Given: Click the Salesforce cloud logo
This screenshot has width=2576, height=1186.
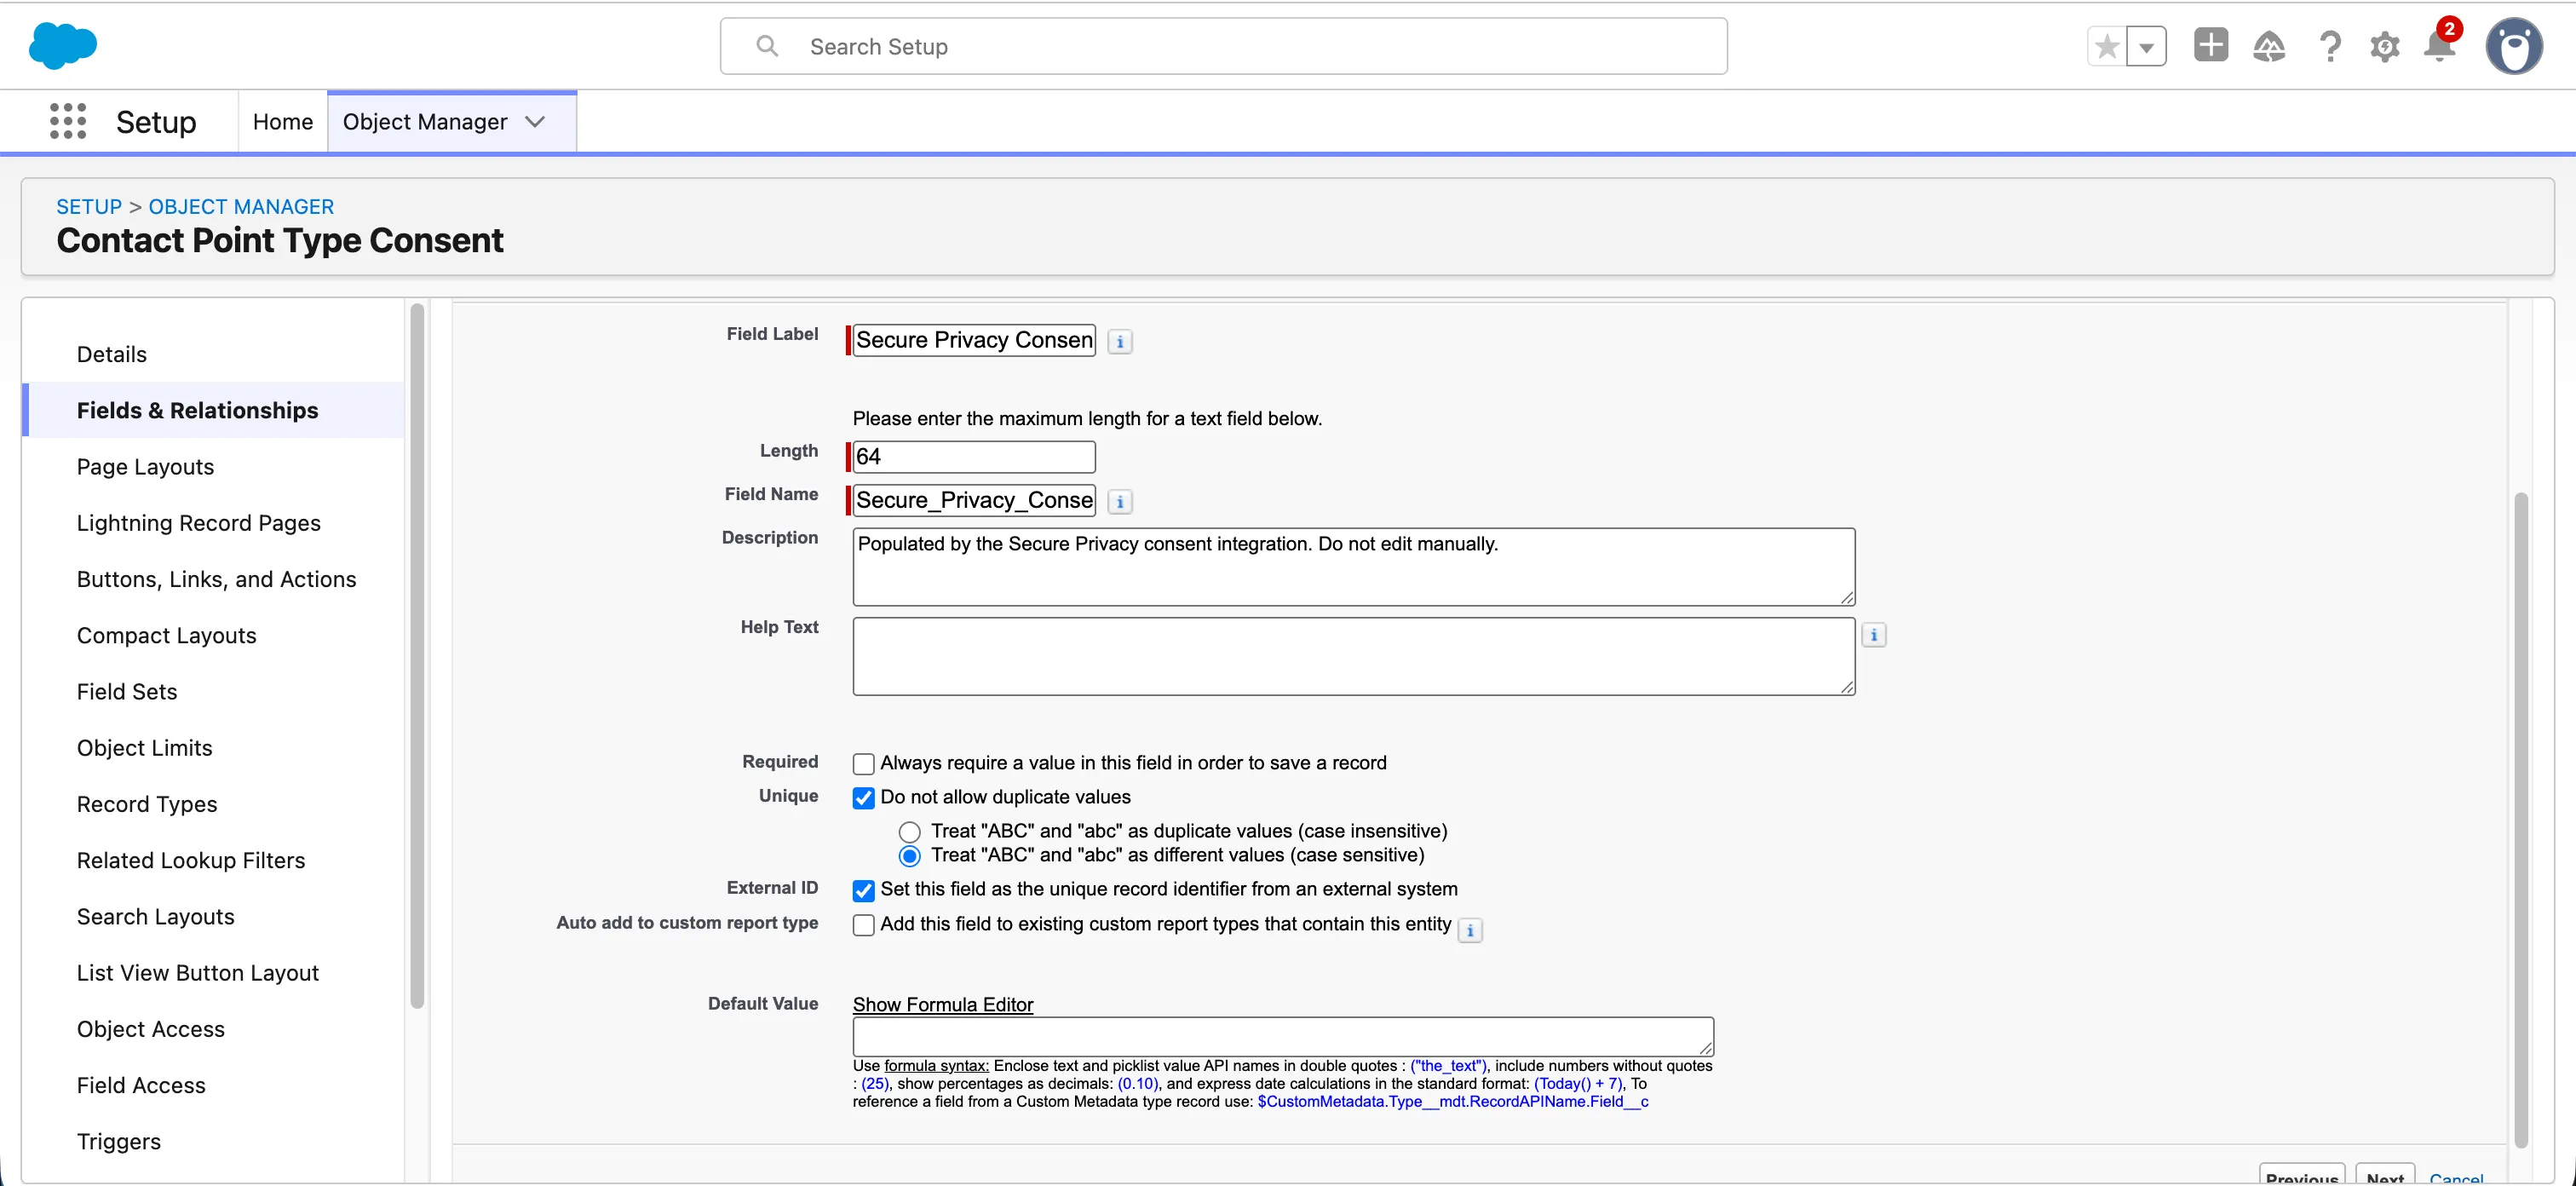Looking at the screenshot, I should [63, 46].
